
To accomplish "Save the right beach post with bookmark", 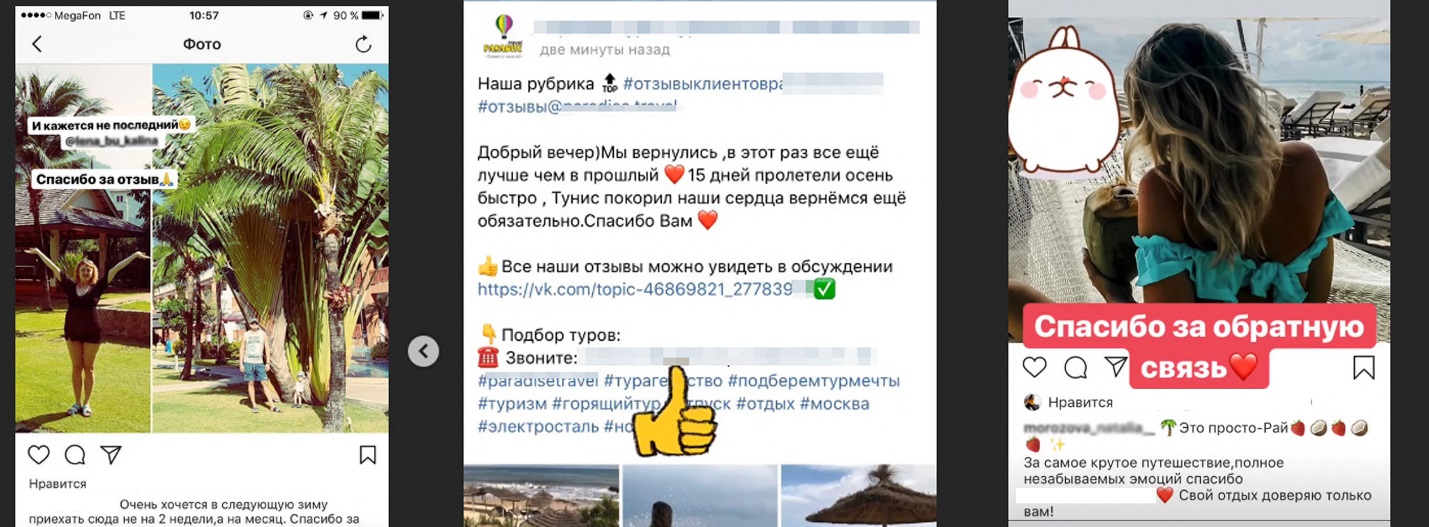I will 1364,367.
